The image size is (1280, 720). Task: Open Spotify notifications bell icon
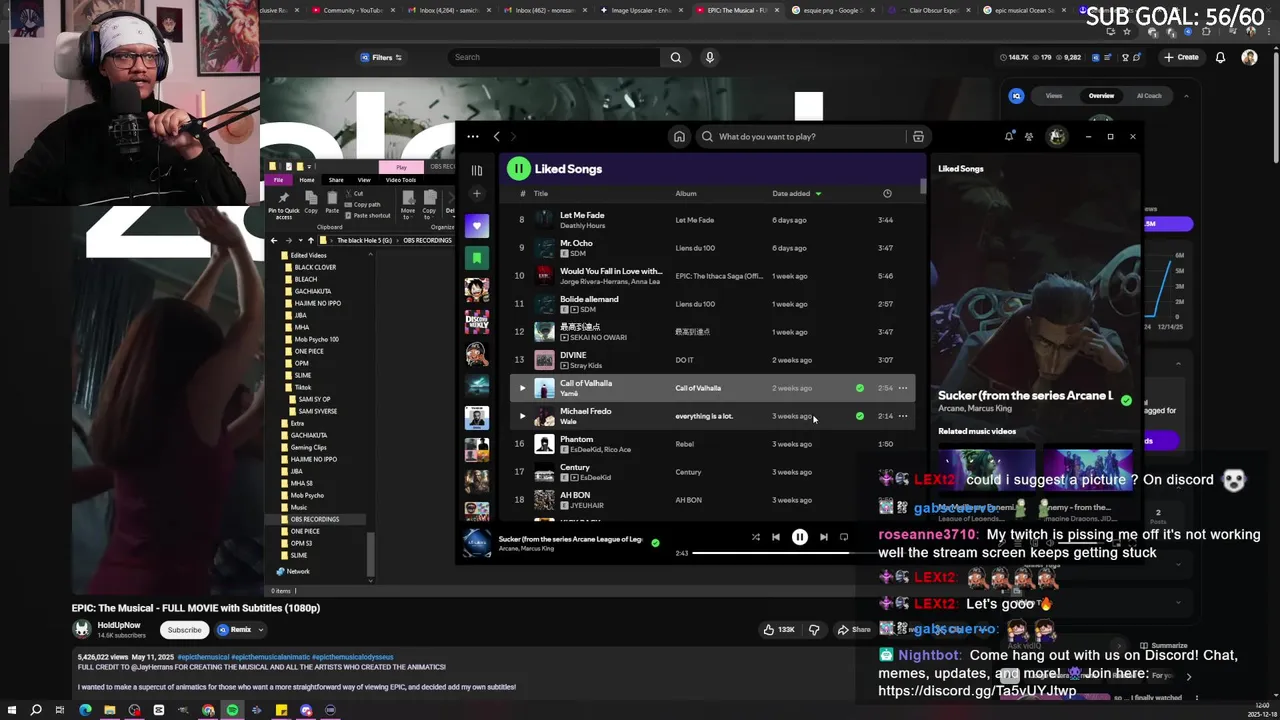point(1009,137)
